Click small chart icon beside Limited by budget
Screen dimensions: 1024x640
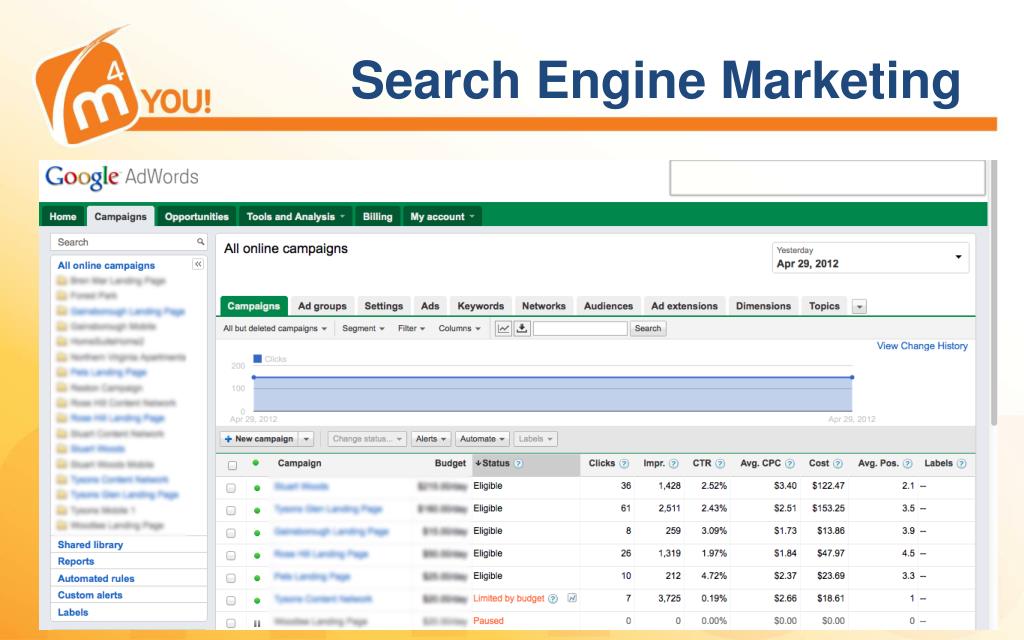point(572,598)
